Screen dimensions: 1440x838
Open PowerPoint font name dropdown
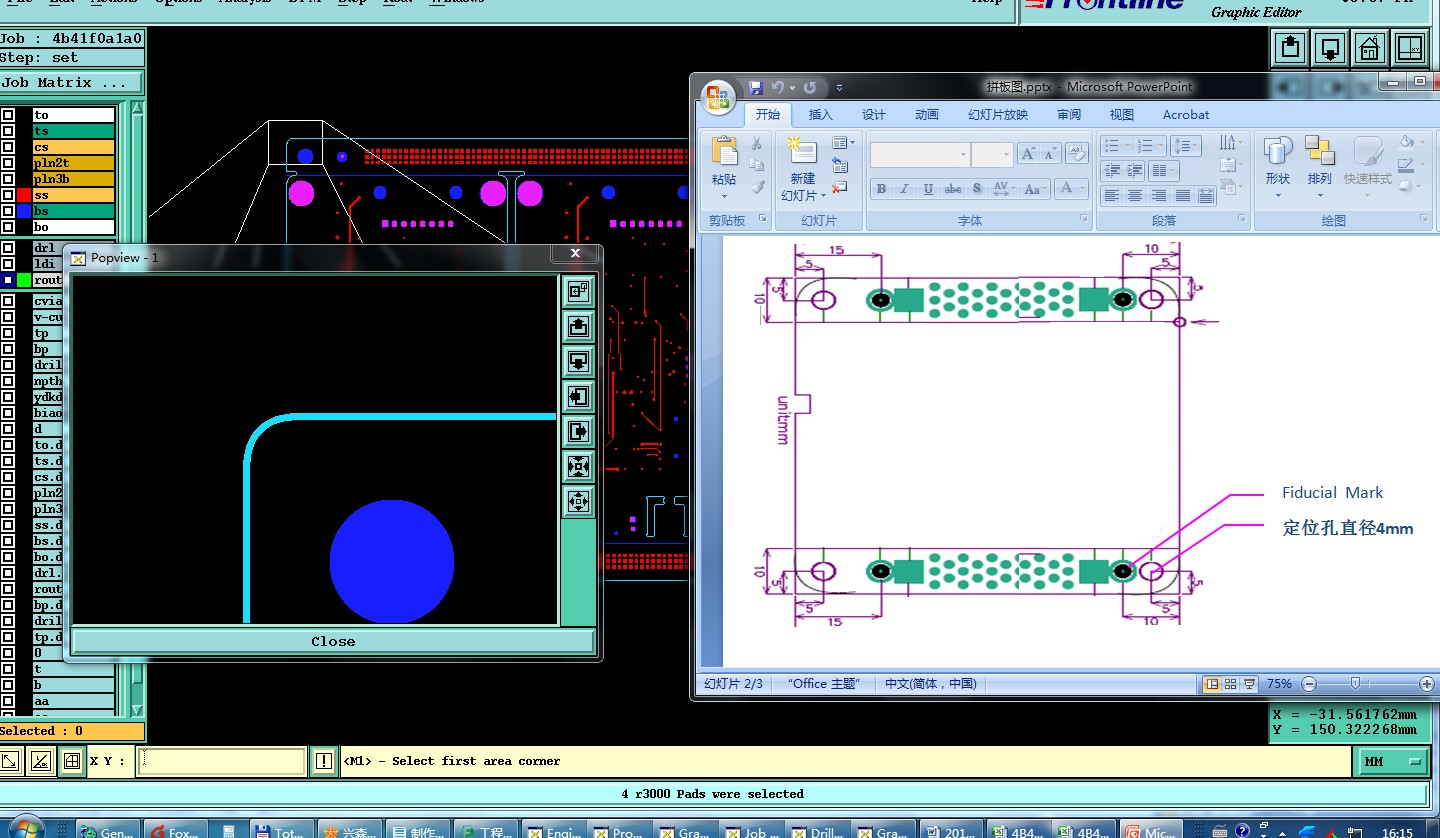coord(963,155)
